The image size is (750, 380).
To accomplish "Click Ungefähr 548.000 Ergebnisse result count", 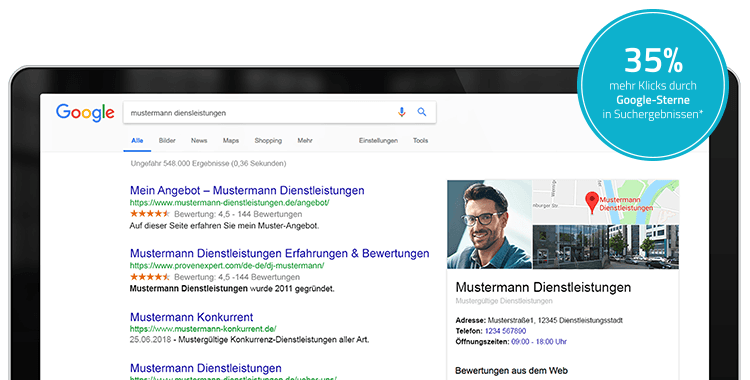I will [208, 163].
